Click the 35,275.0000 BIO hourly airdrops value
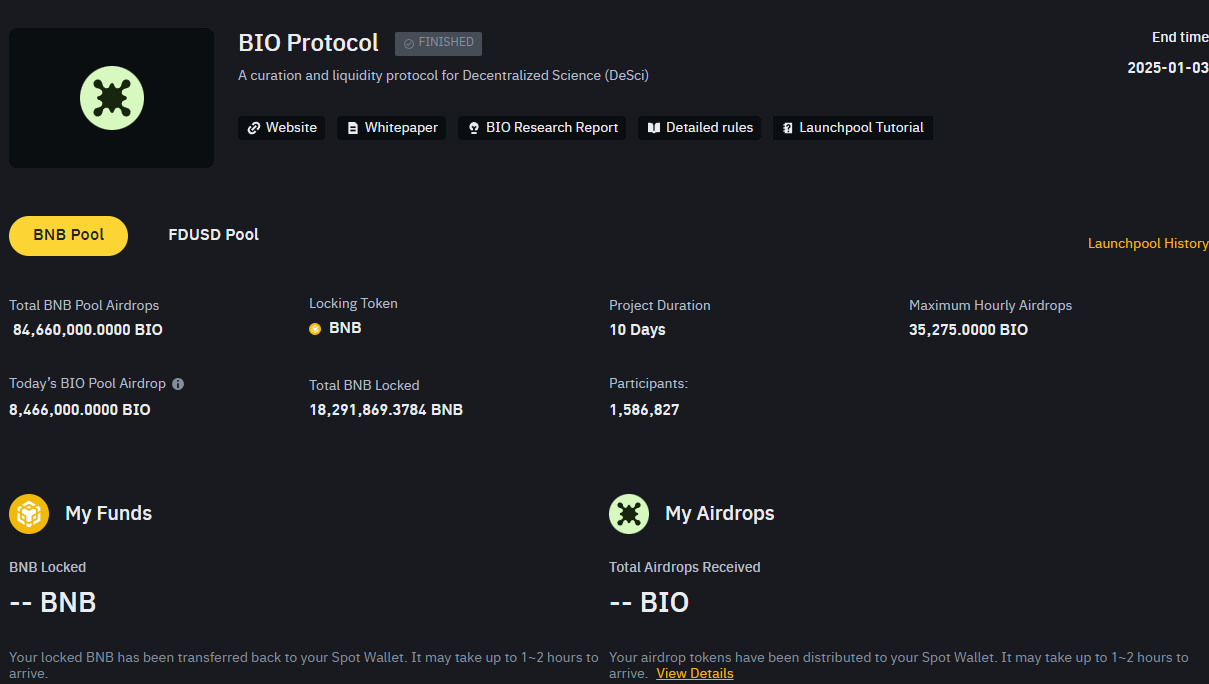This screenshot has width=1209, height=684. tap(968, 330)
